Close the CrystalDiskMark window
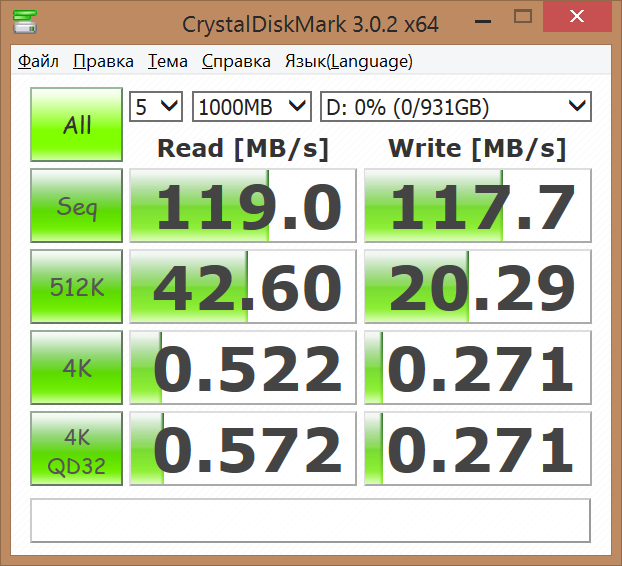 (x=577, y=17)
